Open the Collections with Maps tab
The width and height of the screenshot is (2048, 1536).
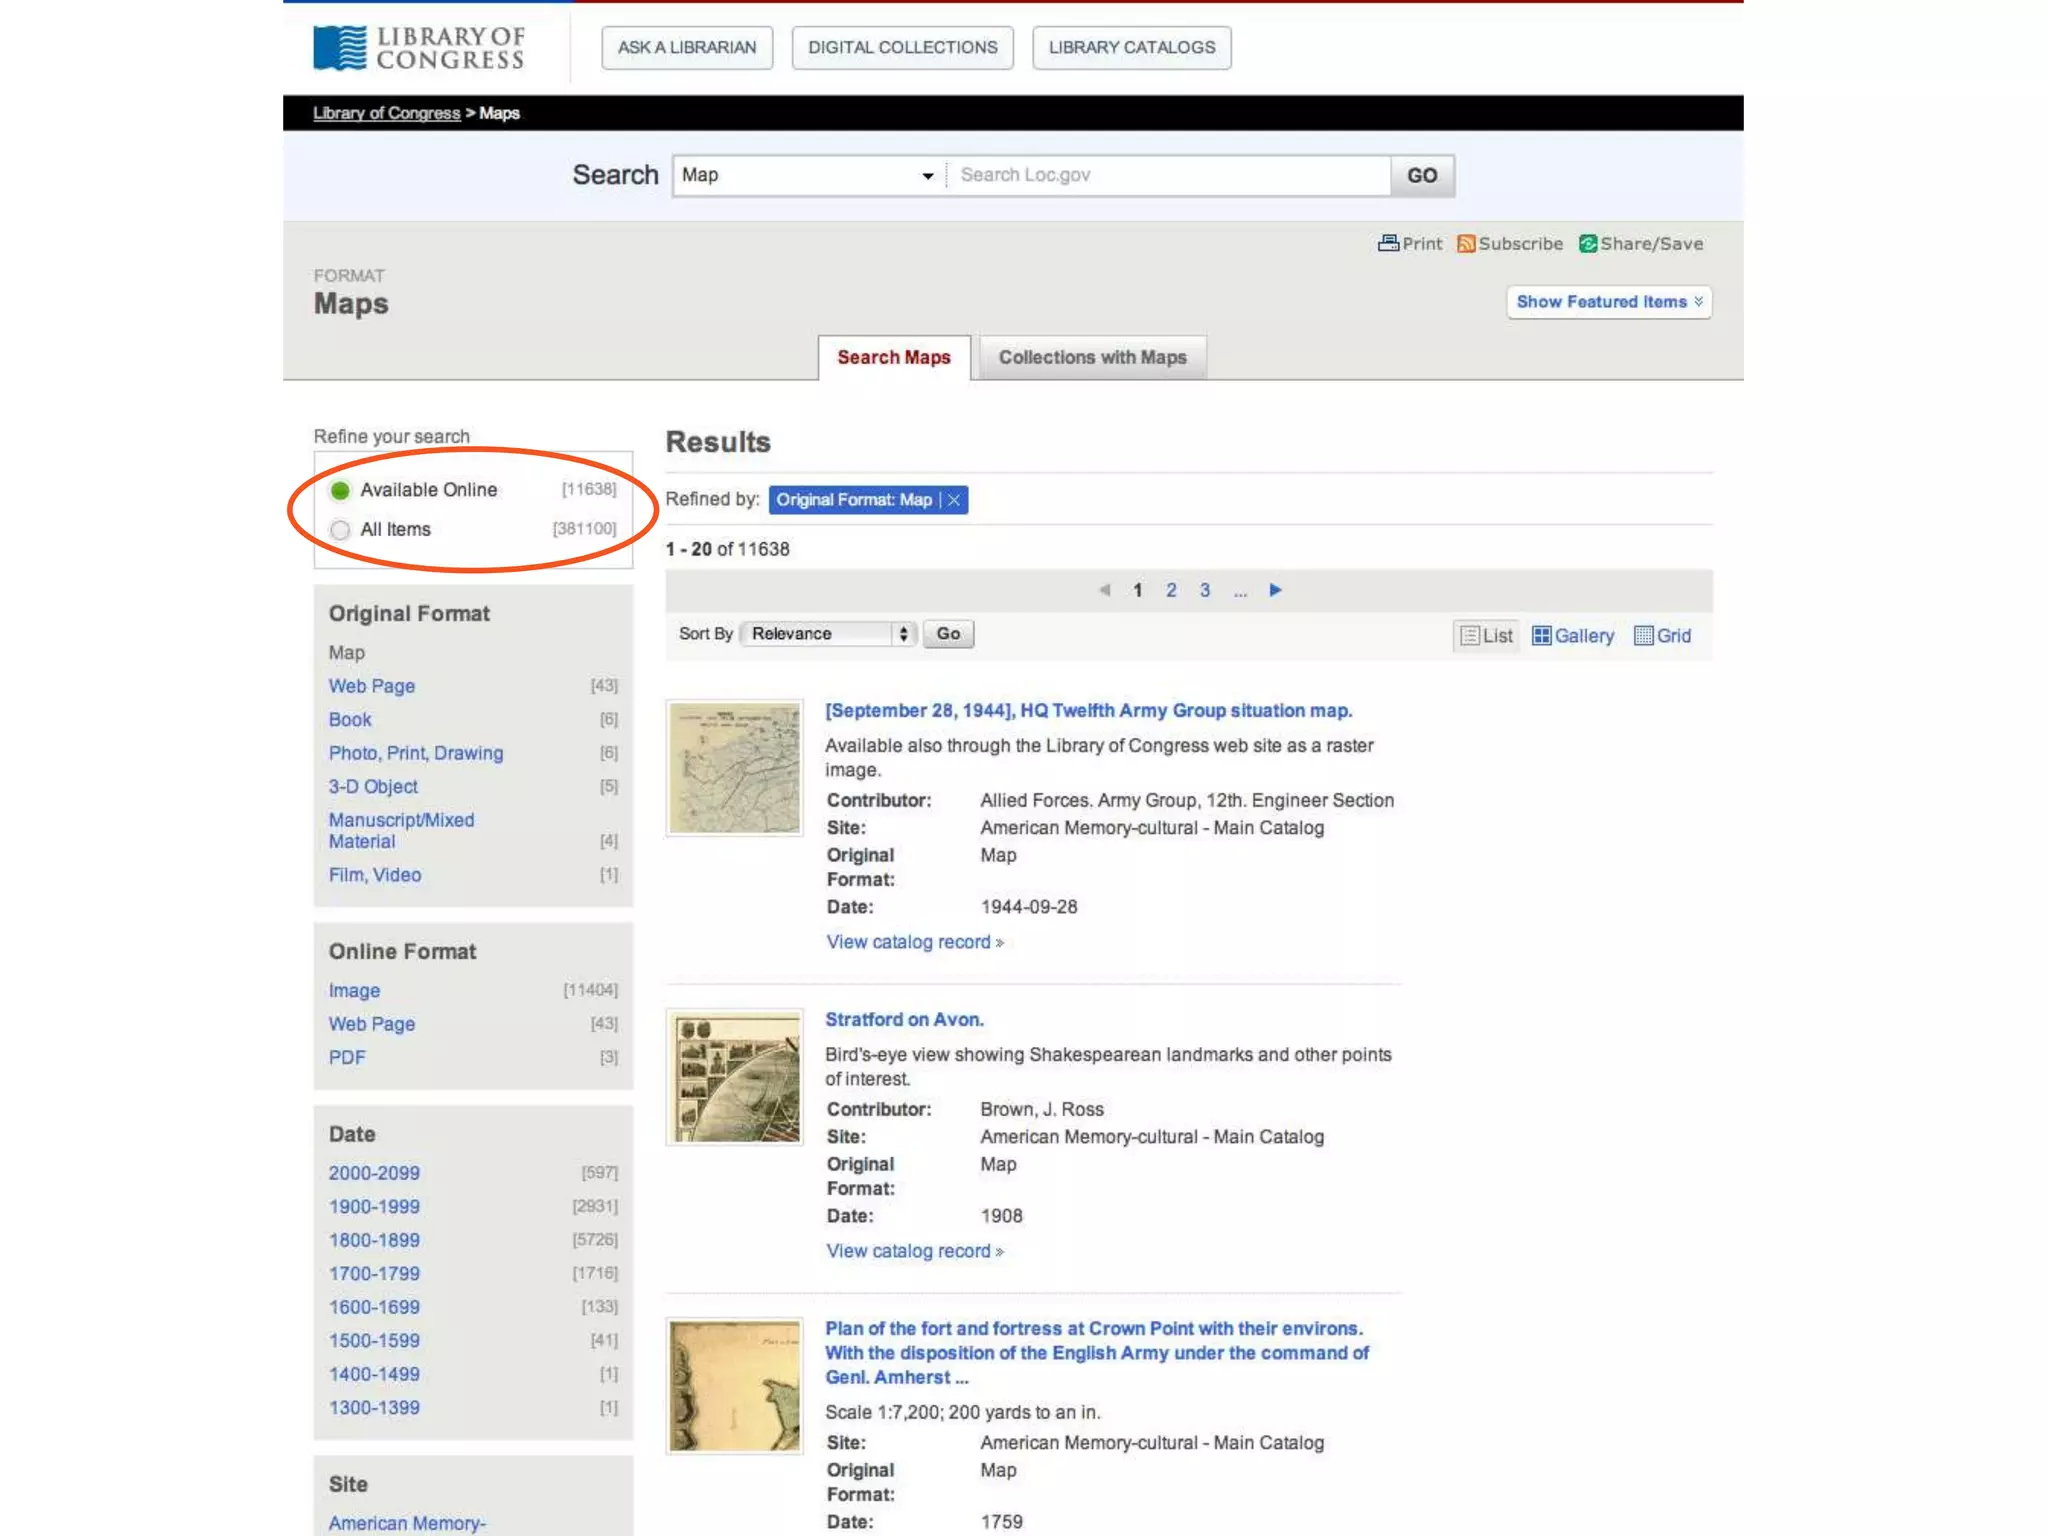click(x=1092, y=358)
